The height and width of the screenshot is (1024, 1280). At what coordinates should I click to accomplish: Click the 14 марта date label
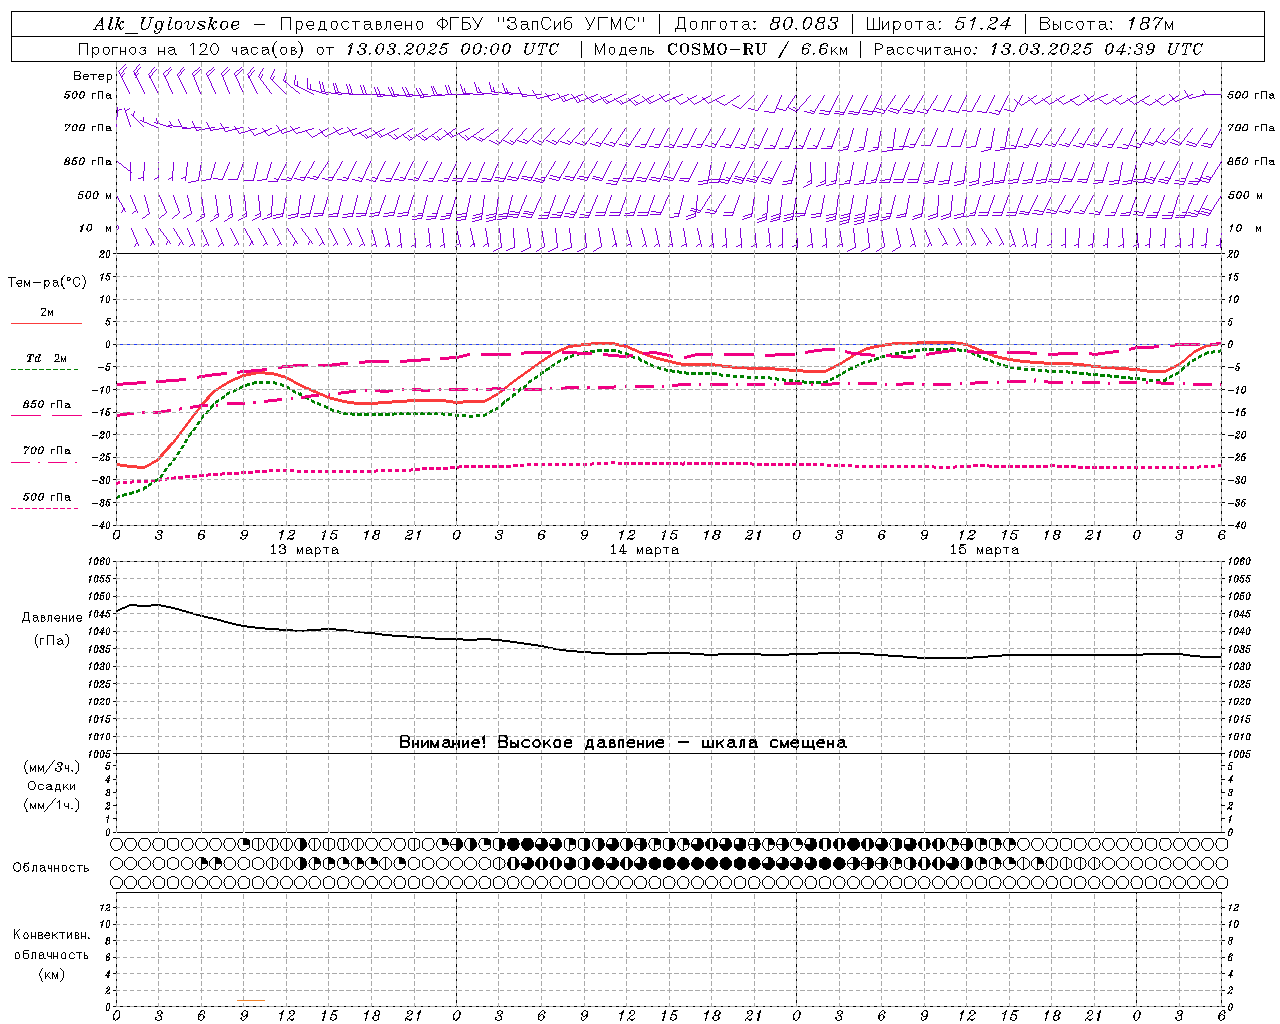click(644, 550)
